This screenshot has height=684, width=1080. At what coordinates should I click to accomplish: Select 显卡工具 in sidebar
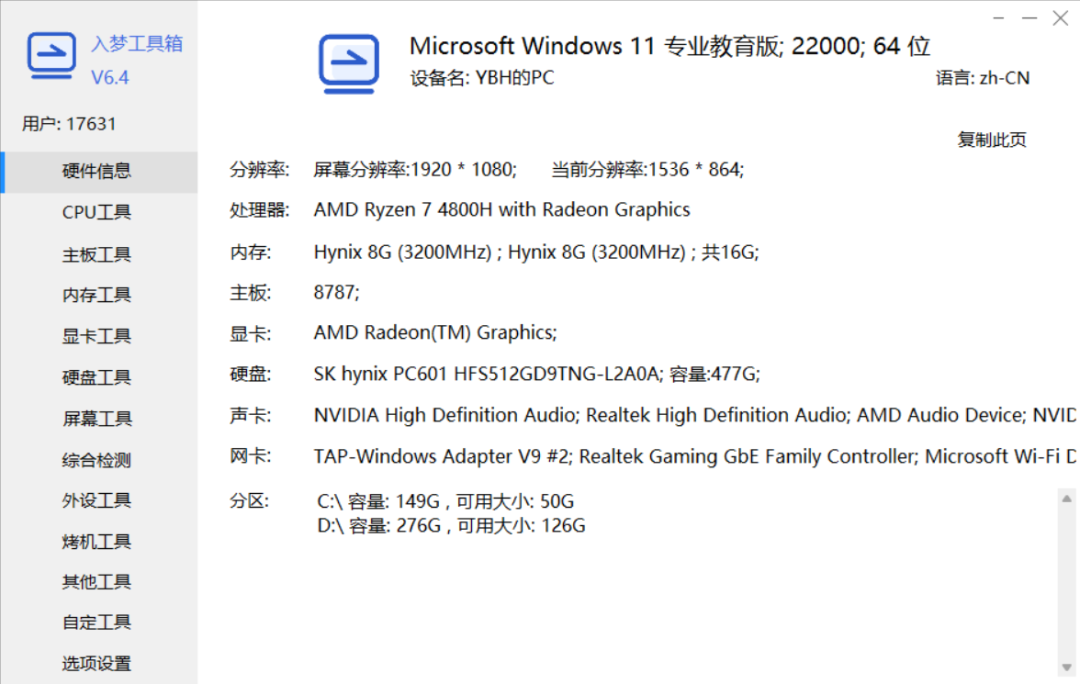pyautogui.click(x=96, y=336)
